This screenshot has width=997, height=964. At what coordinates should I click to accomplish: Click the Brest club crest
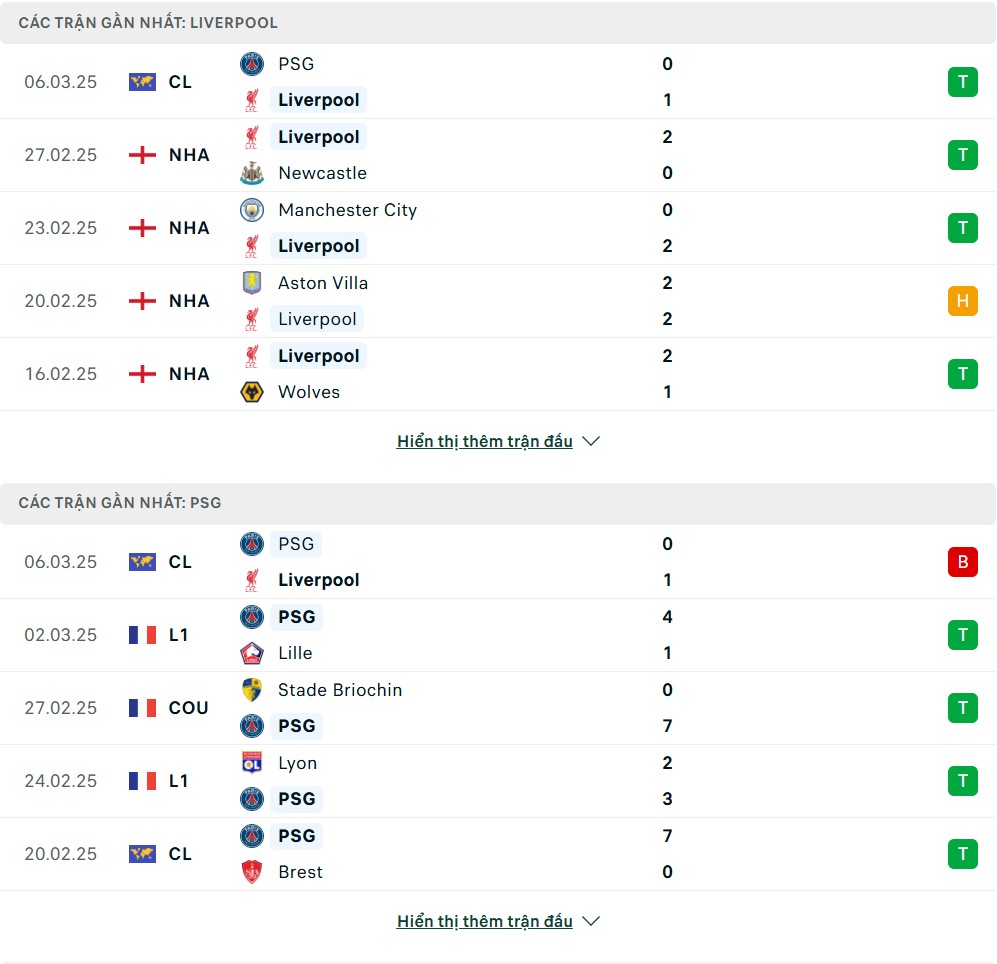click(252, 872)
